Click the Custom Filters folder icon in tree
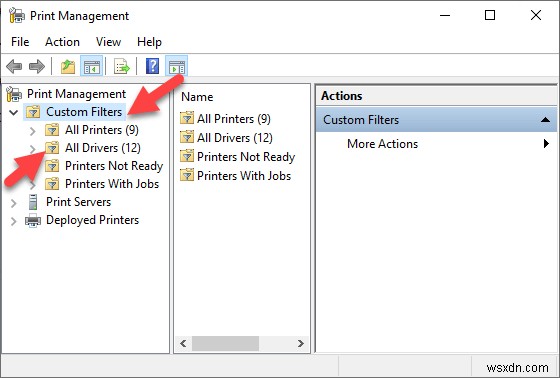The image size is (560, 378). click(x=33, y=112)
